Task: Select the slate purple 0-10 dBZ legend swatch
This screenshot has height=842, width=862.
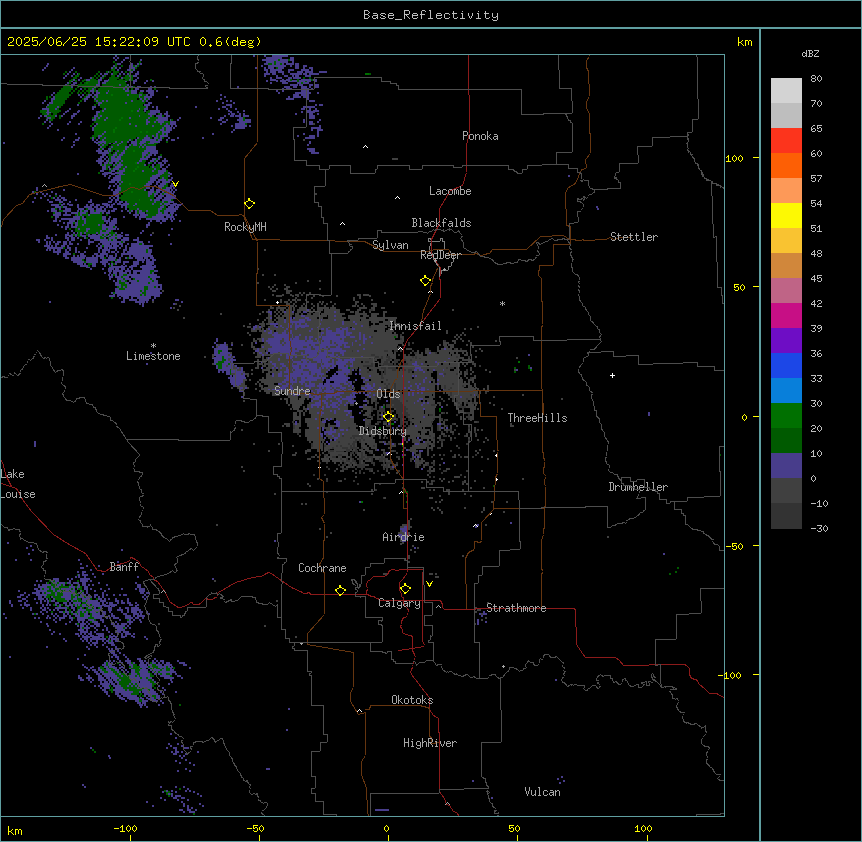Action: pos(786,466)
